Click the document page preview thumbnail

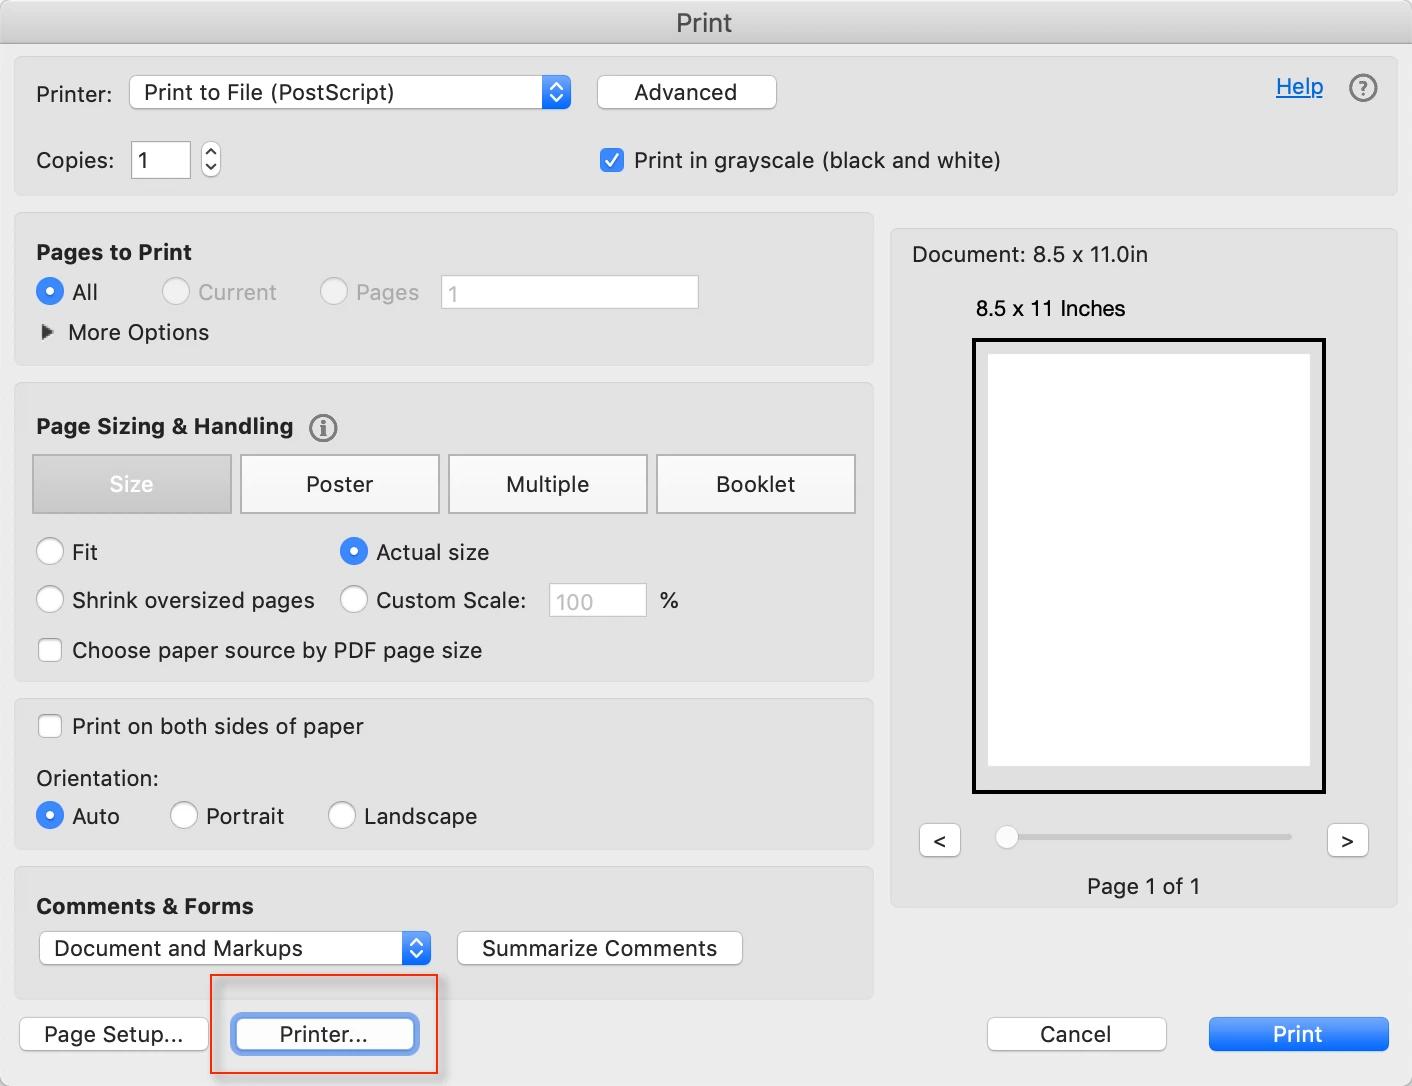[x=1149, y=566]
